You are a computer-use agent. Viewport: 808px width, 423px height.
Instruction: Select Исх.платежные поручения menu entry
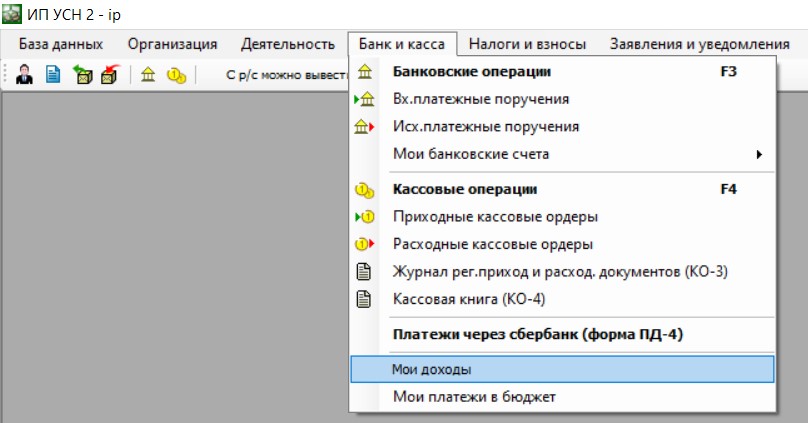(x=562, y=126)
